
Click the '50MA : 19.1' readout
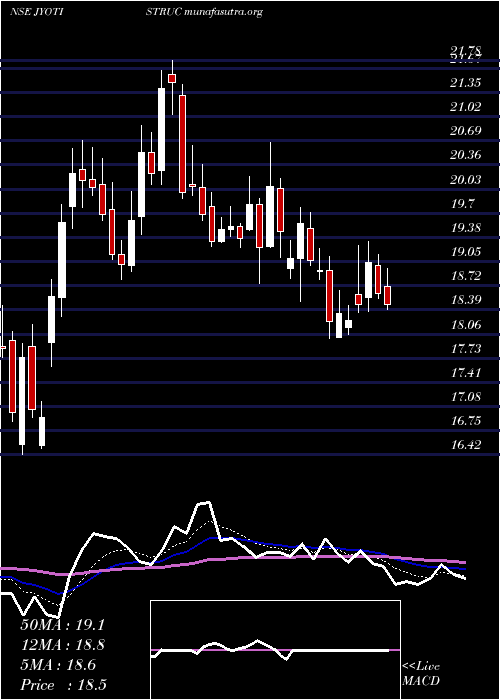coord(62,625)
